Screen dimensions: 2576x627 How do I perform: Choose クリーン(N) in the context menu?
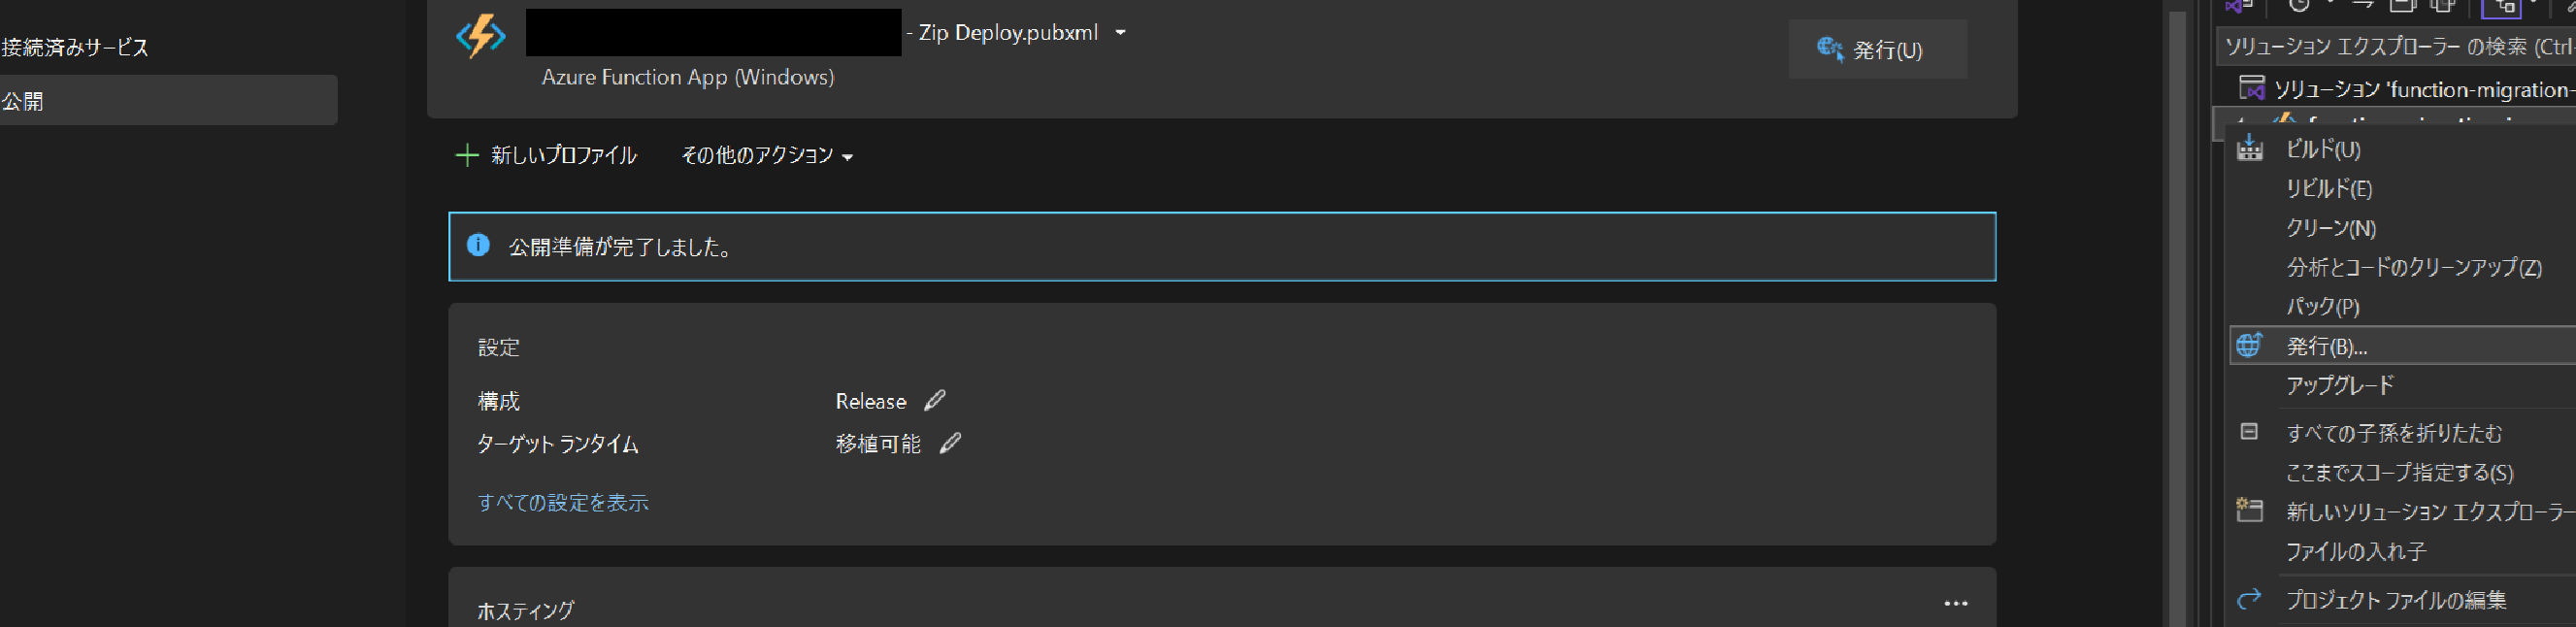[x=2330, y=228]
